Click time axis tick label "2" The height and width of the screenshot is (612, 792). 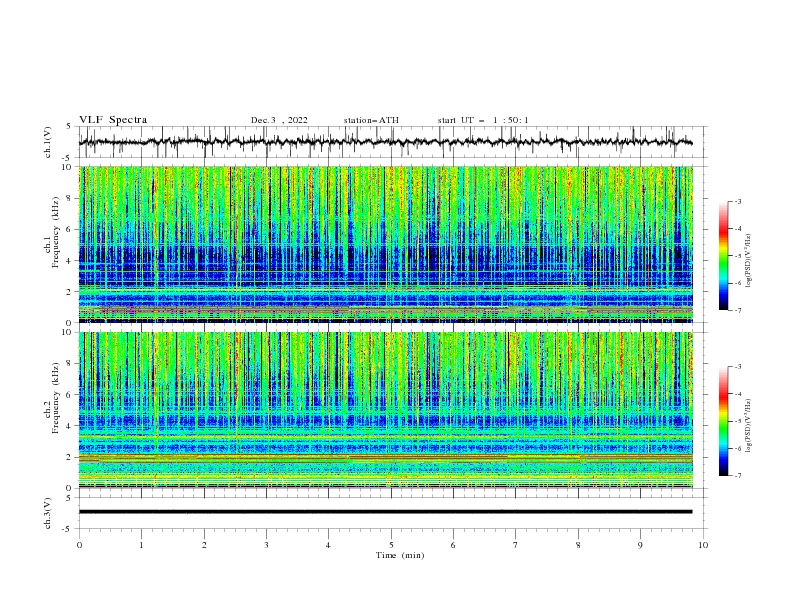[204, 545]
